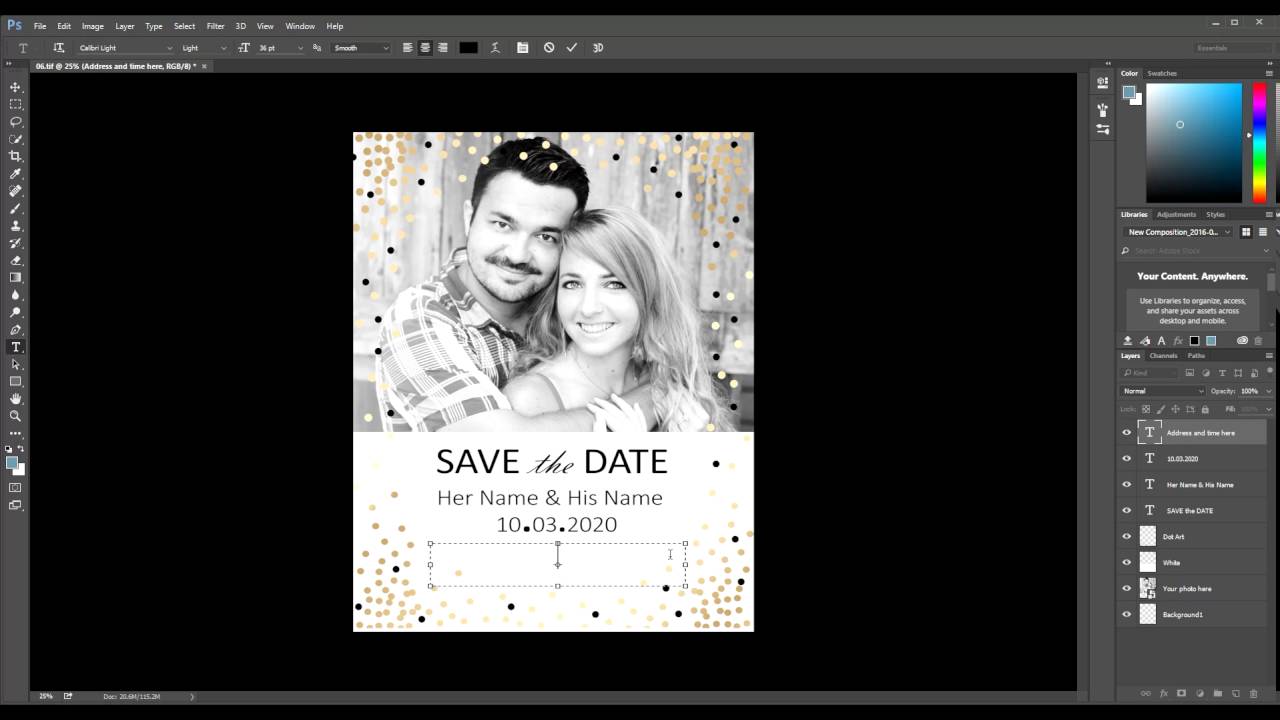Select the Eyedropper tool
Image resolution: width=1280 pixels, height=720 pixels.
(x=15, y=173)
